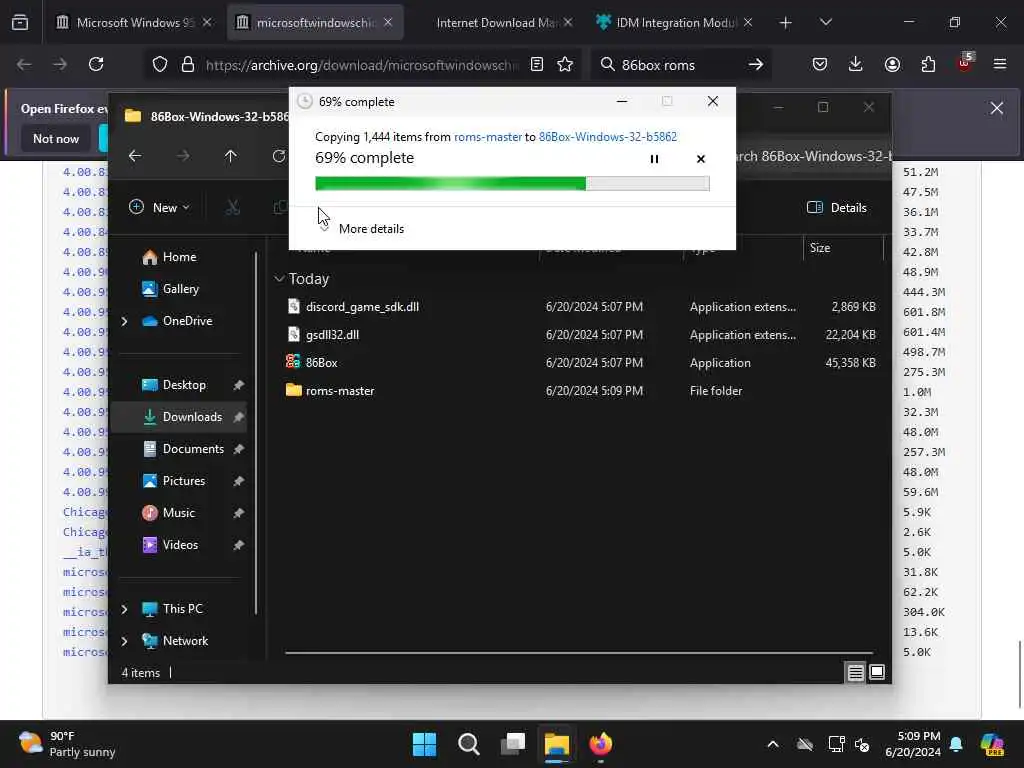Submit search with the arrow button
1024x768 pixels.
tap(756, 64)
